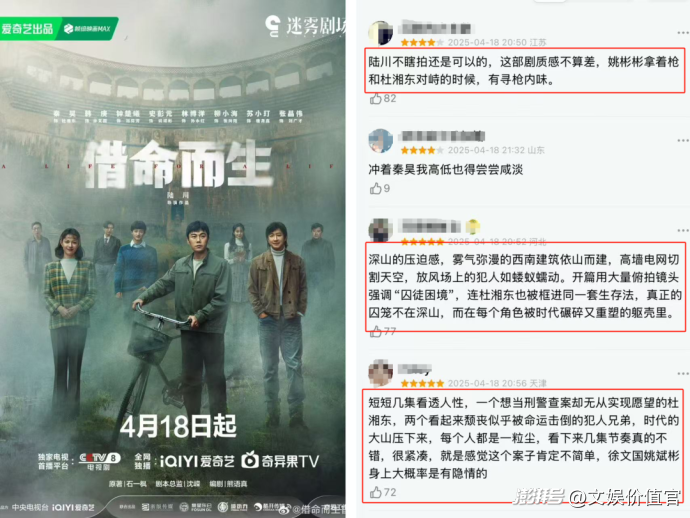The height and width of the screenshot is (518, 690).
Task: Open more options for the Hebei review
Action: point(683,231)
